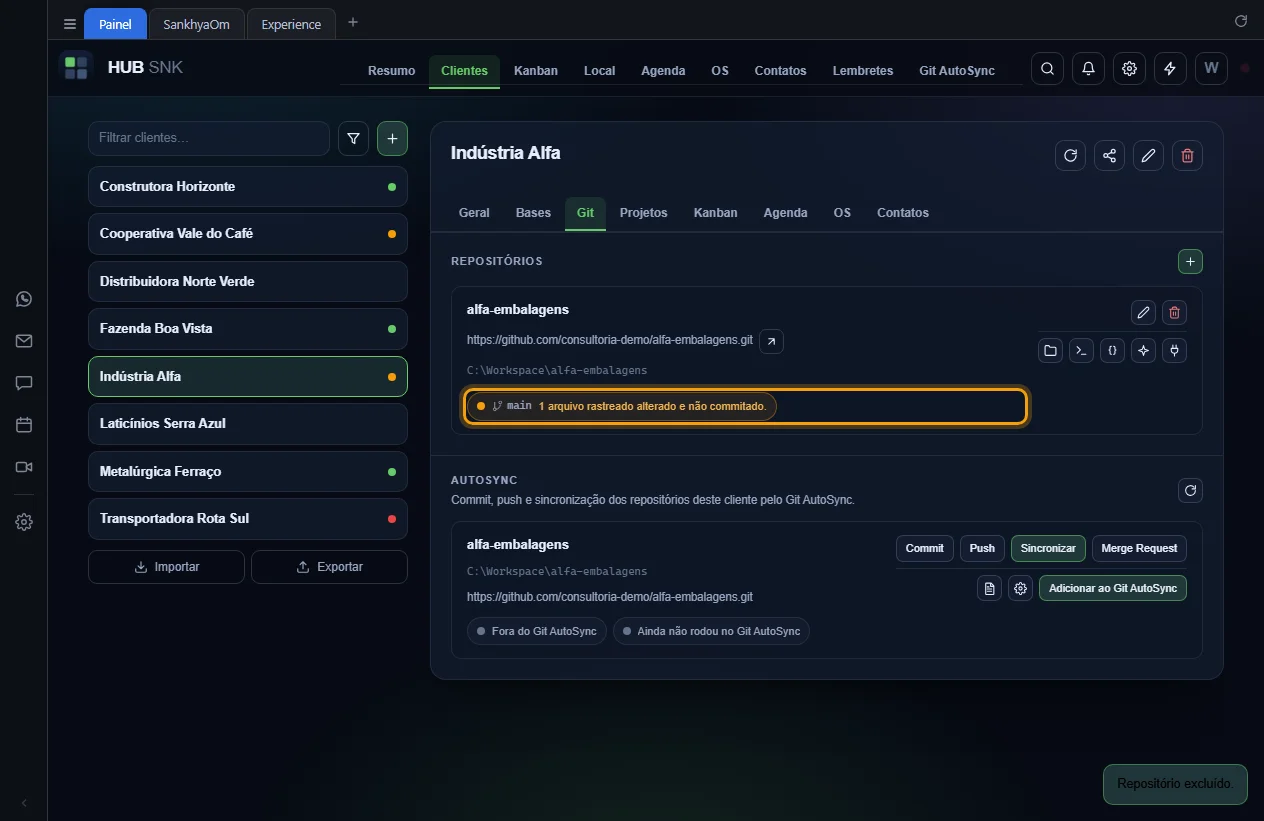Click Adicionar ao Git AutoSync
Screen dimensions: 1264x821
click(1113, 589)
